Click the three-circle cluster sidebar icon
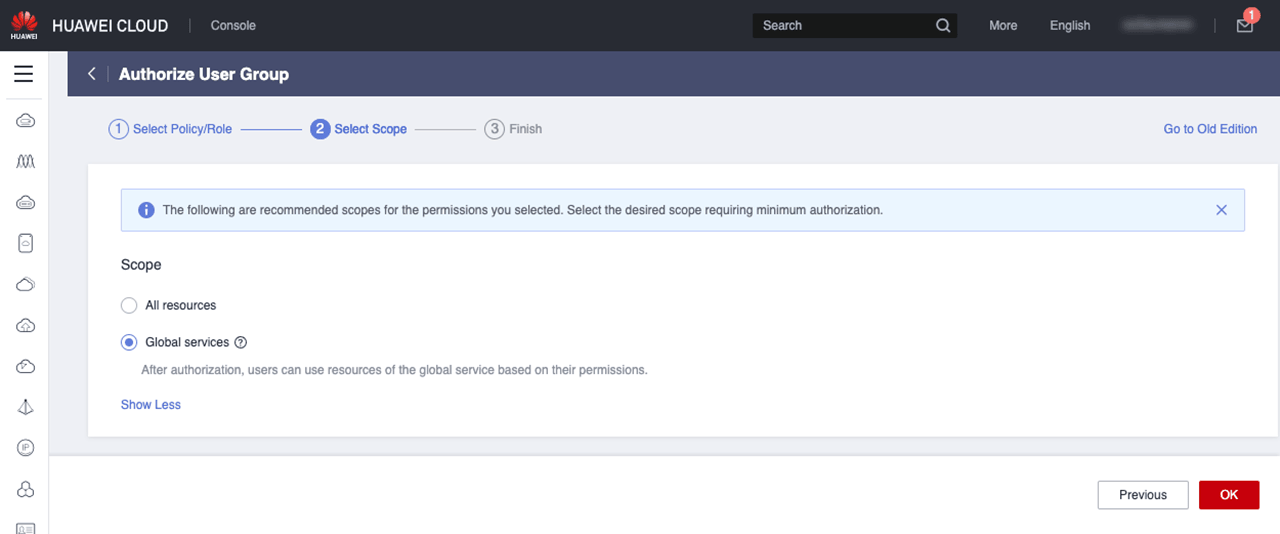 (x=26, y=489)
